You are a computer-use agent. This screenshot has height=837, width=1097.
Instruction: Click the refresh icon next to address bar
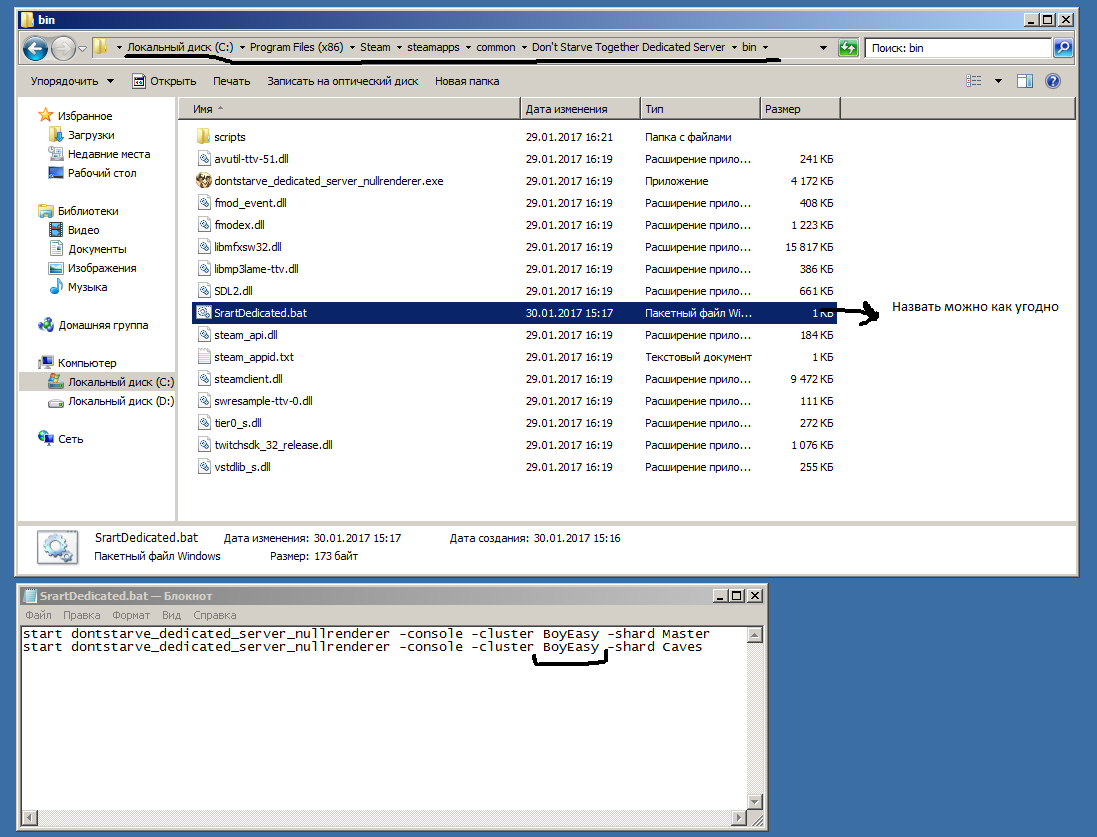pyautogui.click(x=848, y=47)
